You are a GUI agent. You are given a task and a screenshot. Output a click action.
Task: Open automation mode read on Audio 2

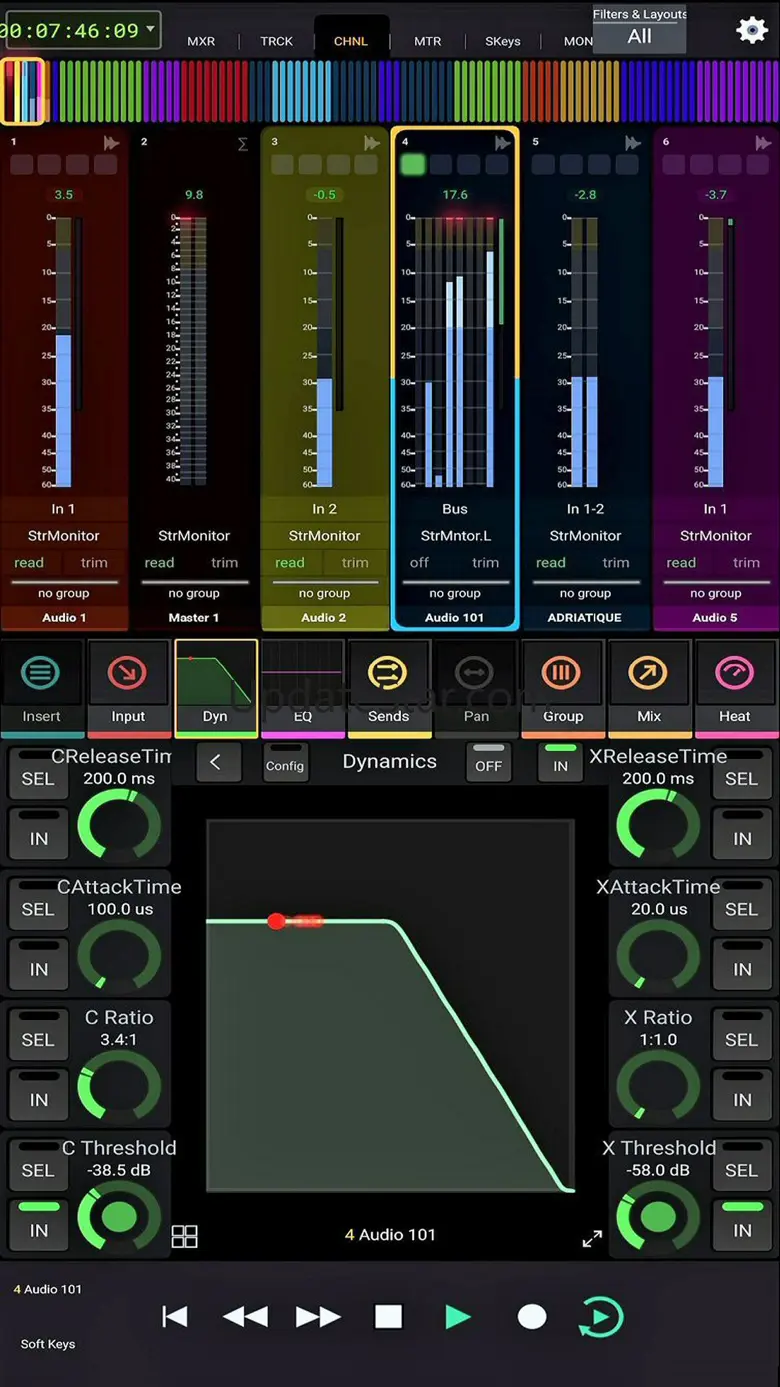[x=290, y=563]
